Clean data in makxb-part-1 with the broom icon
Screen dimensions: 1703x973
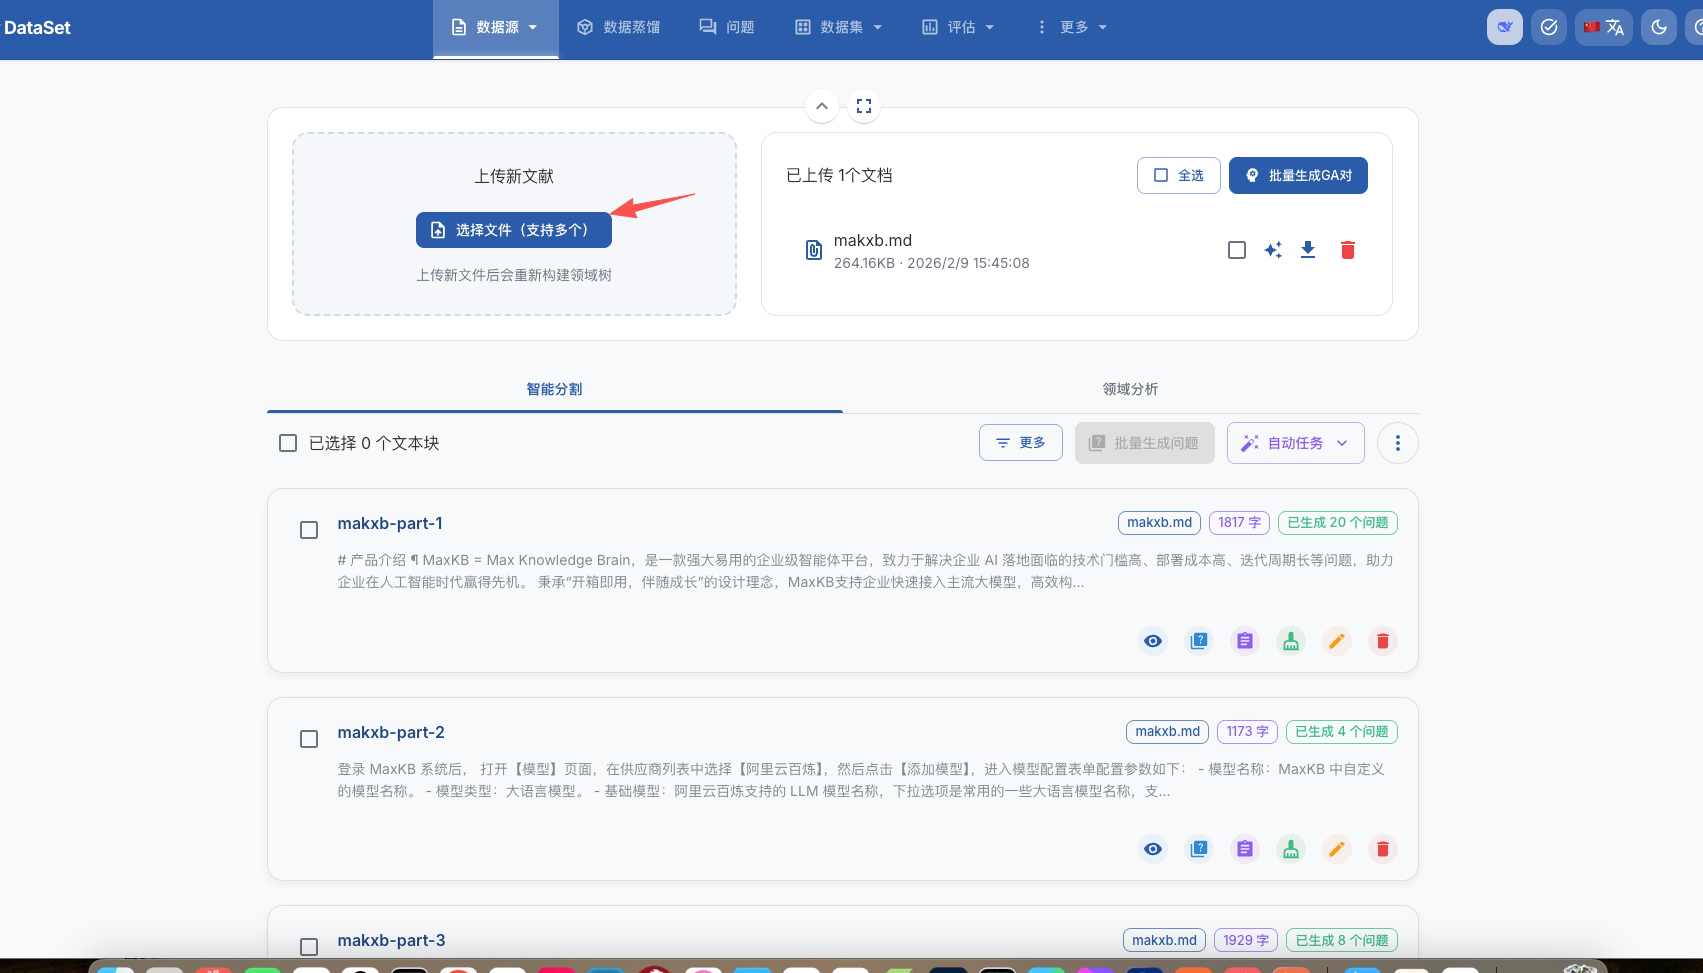(1291, 641)
